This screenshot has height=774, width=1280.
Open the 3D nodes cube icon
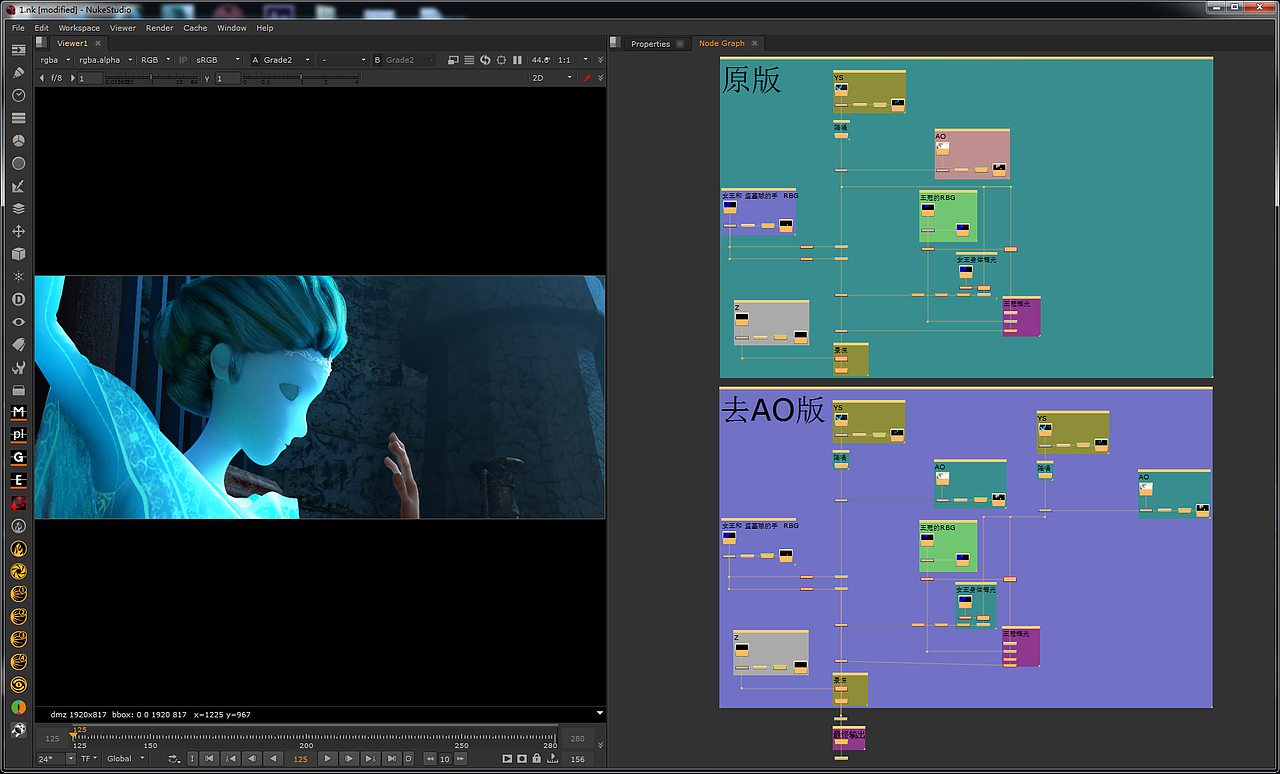click(18, 254)
